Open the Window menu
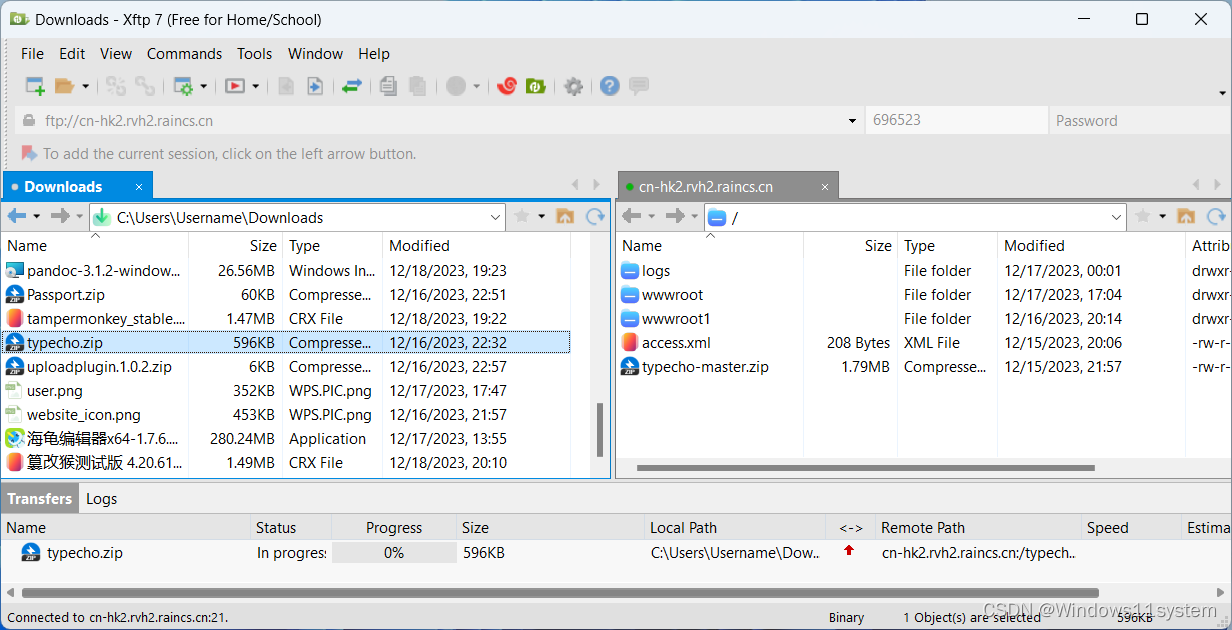This screenshot has height=630, width=1232. point(315,54)
